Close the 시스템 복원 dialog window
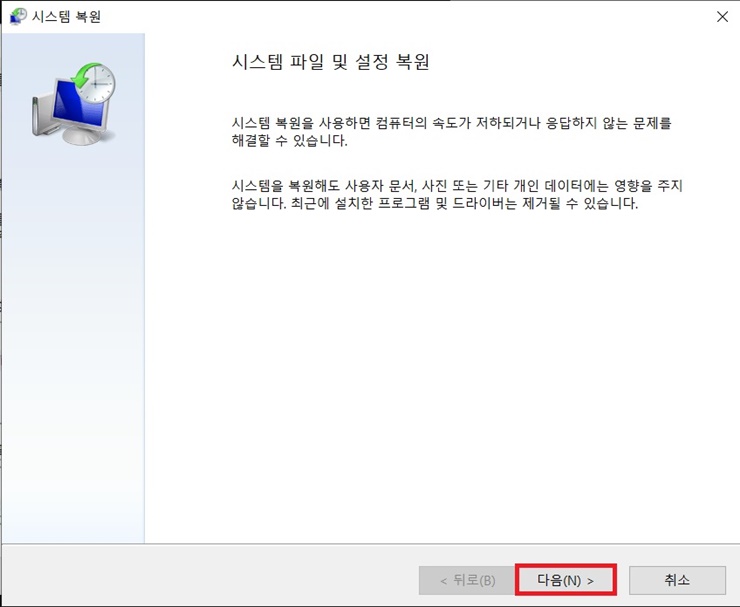This screenshot has height=607, width=740. 722,17
